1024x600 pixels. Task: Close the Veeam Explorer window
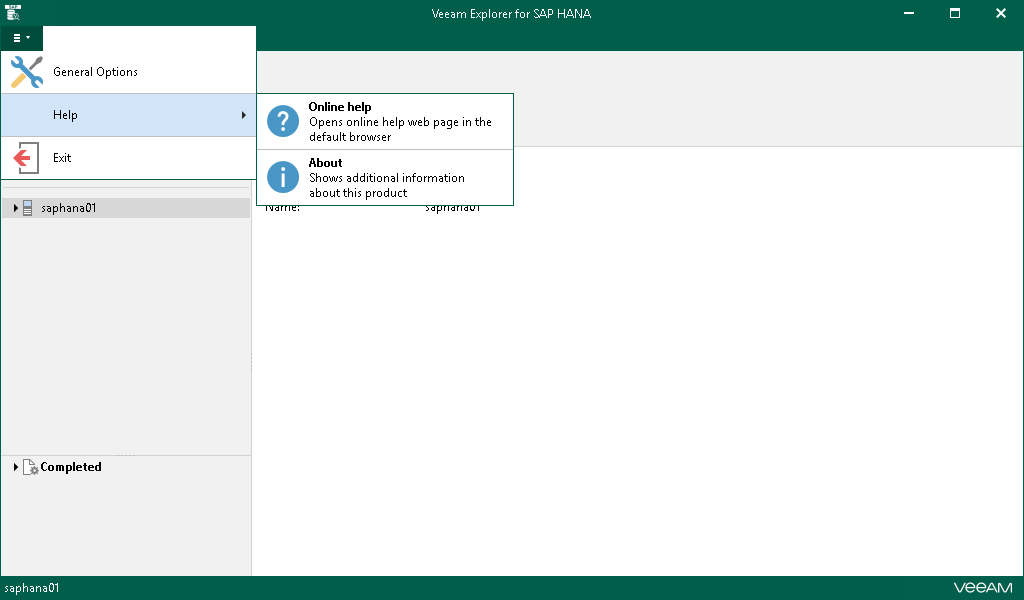pos(1000,13)
